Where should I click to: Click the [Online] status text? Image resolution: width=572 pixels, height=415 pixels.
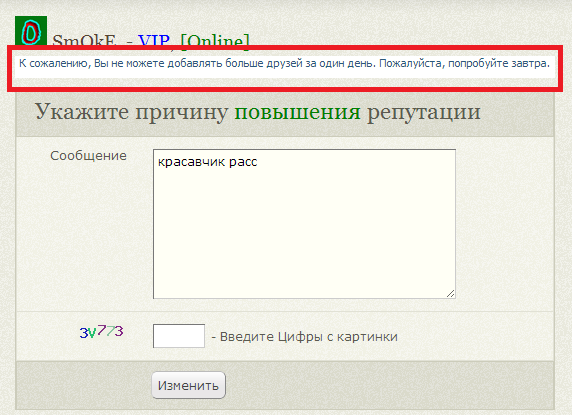(x=215, y=40)
